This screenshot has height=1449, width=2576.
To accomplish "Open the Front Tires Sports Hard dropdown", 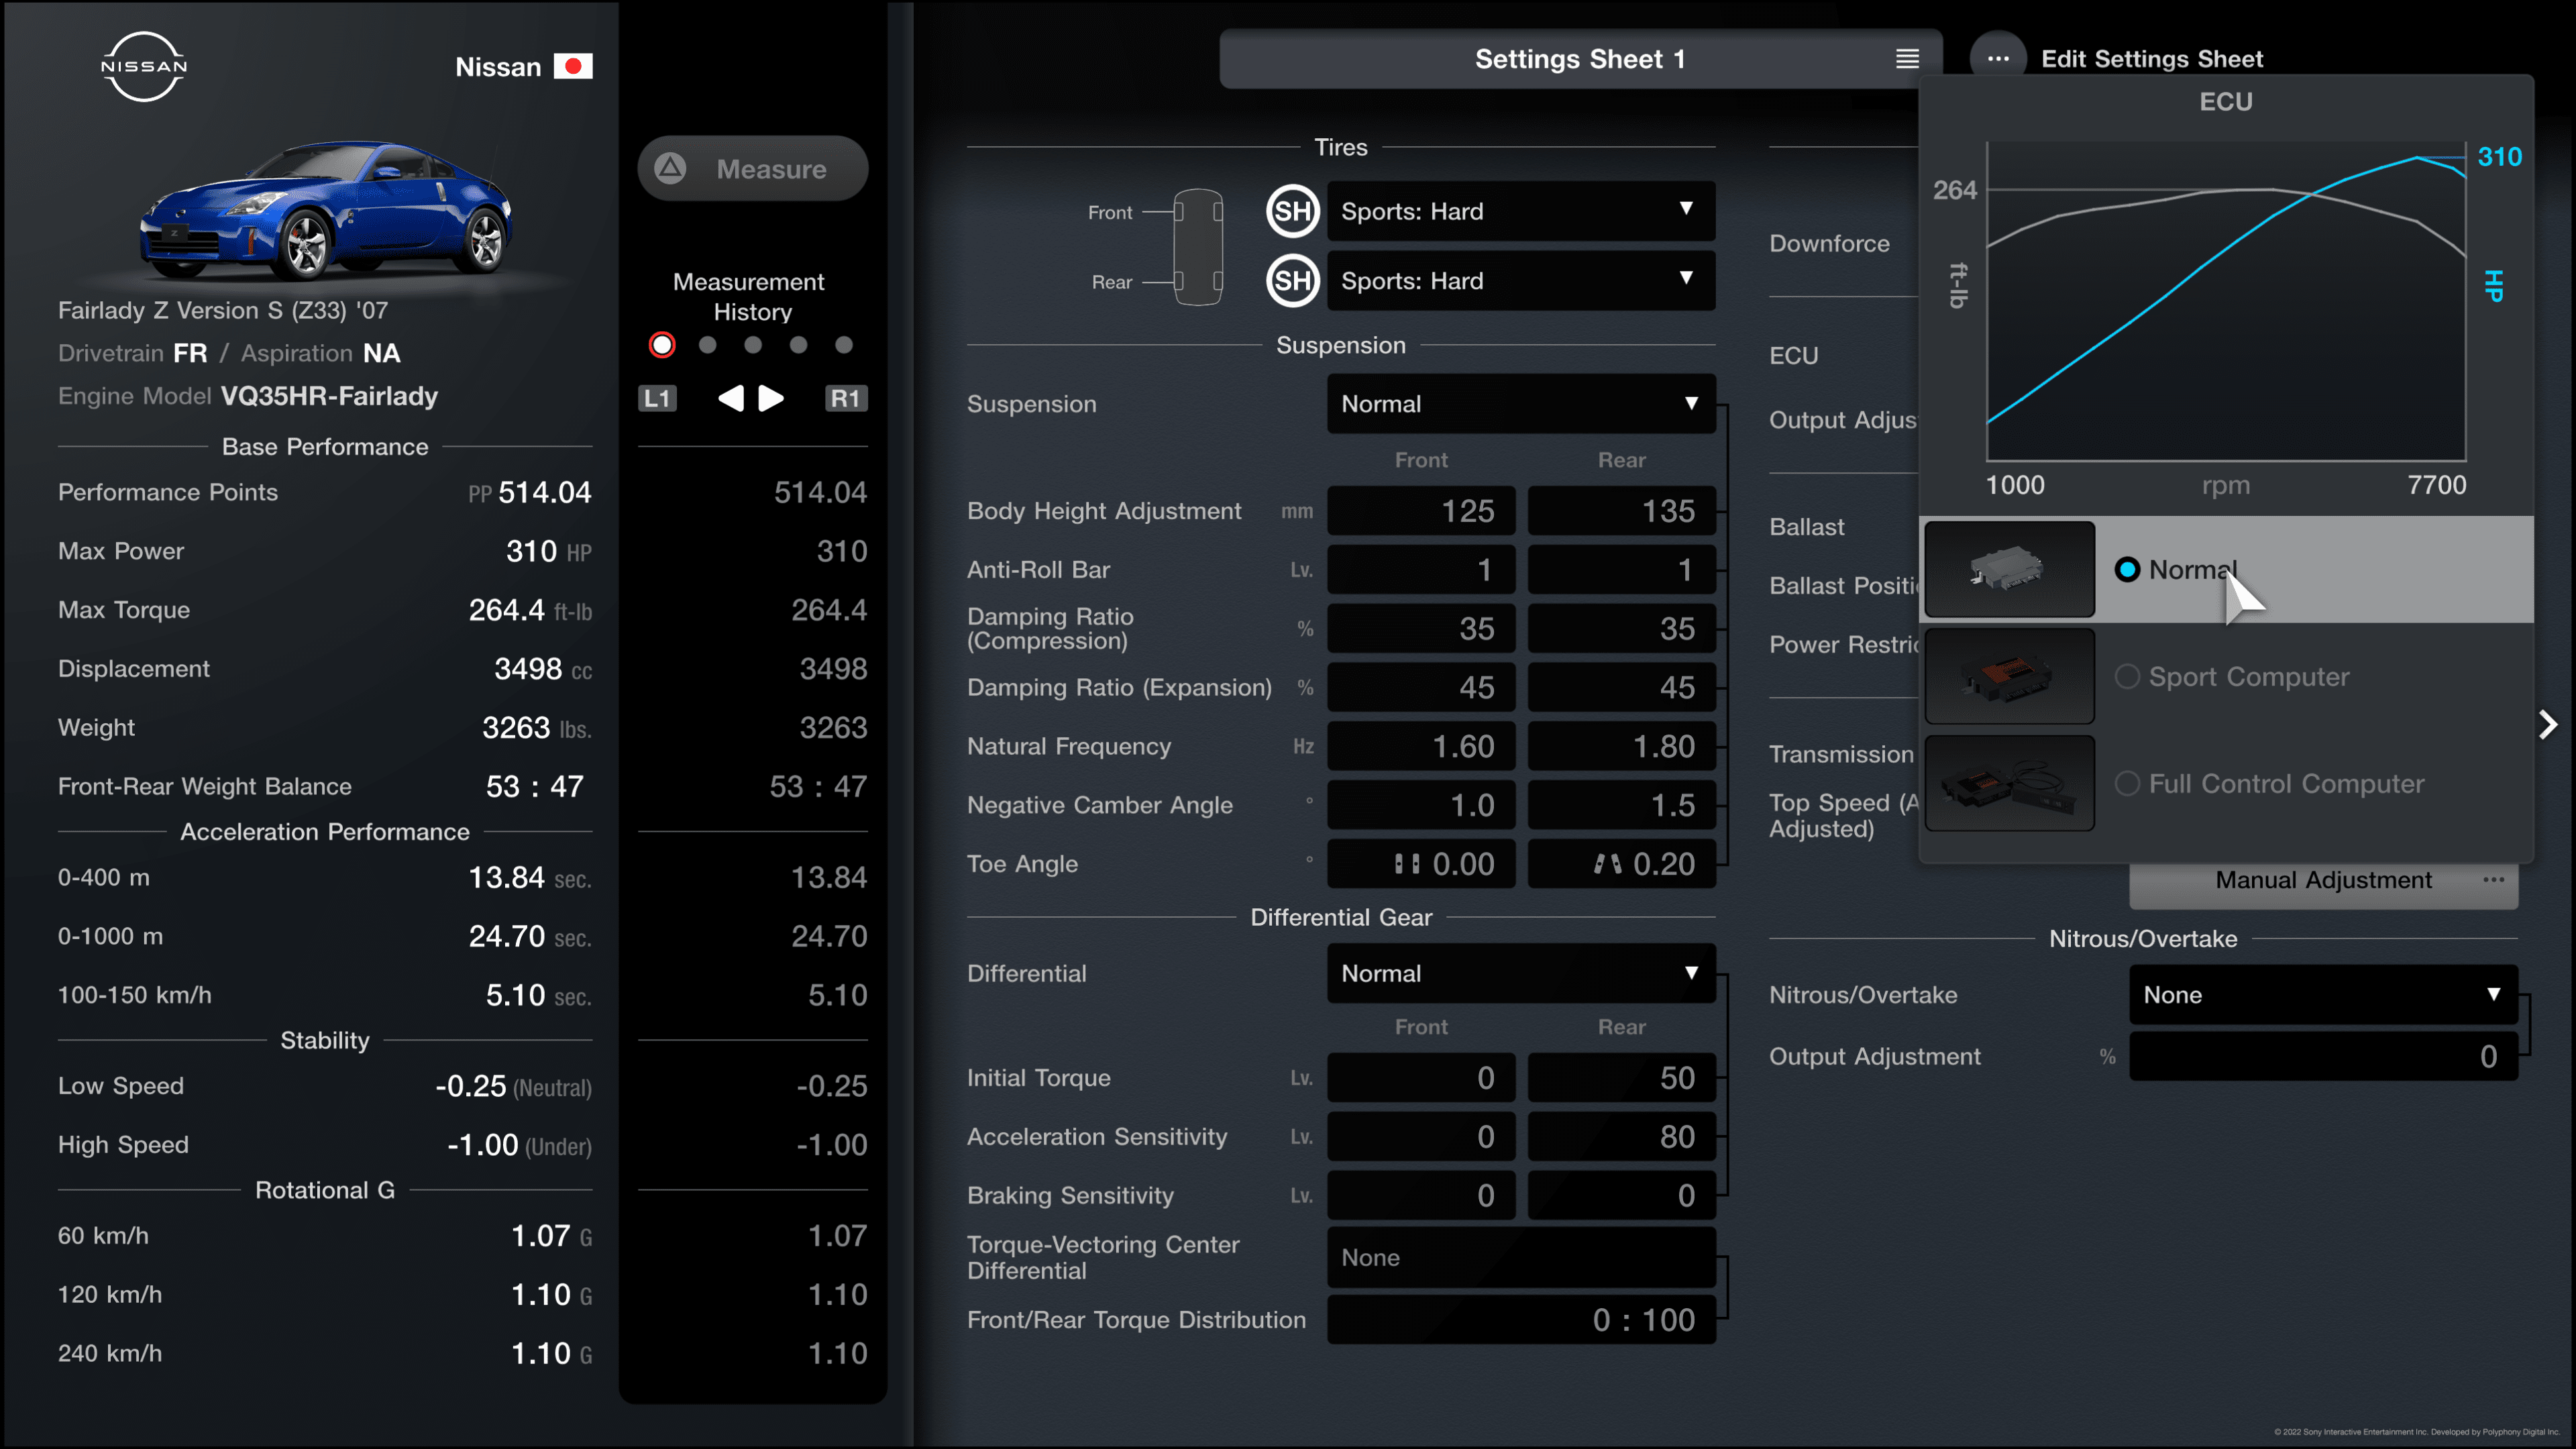I will pyautogui.click(x=1513, y=211).
